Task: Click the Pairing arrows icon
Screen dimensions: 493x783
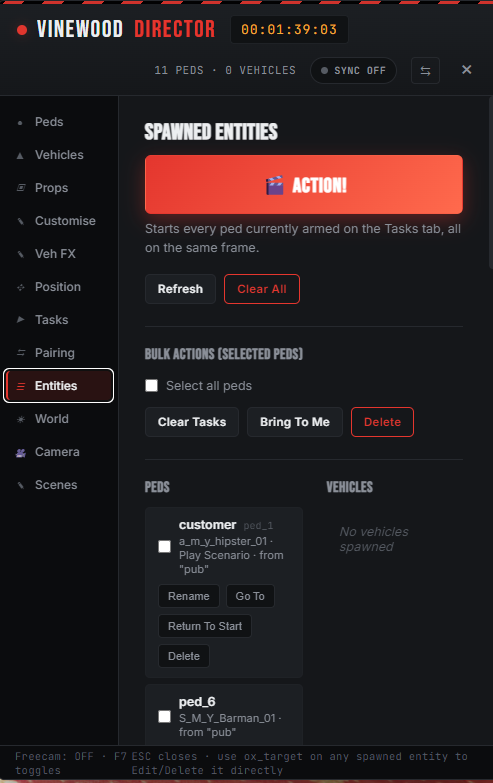Action: point(21,353)
